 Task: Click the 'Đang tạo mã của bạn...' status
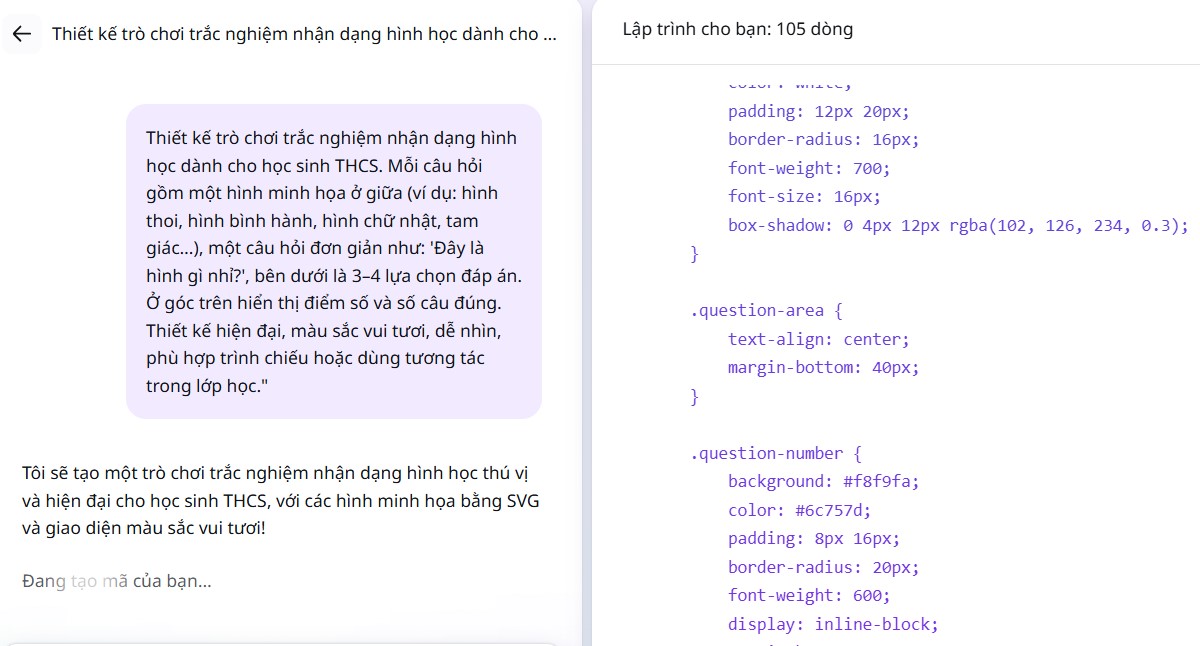pyautogui.click(x=116, y=581)
